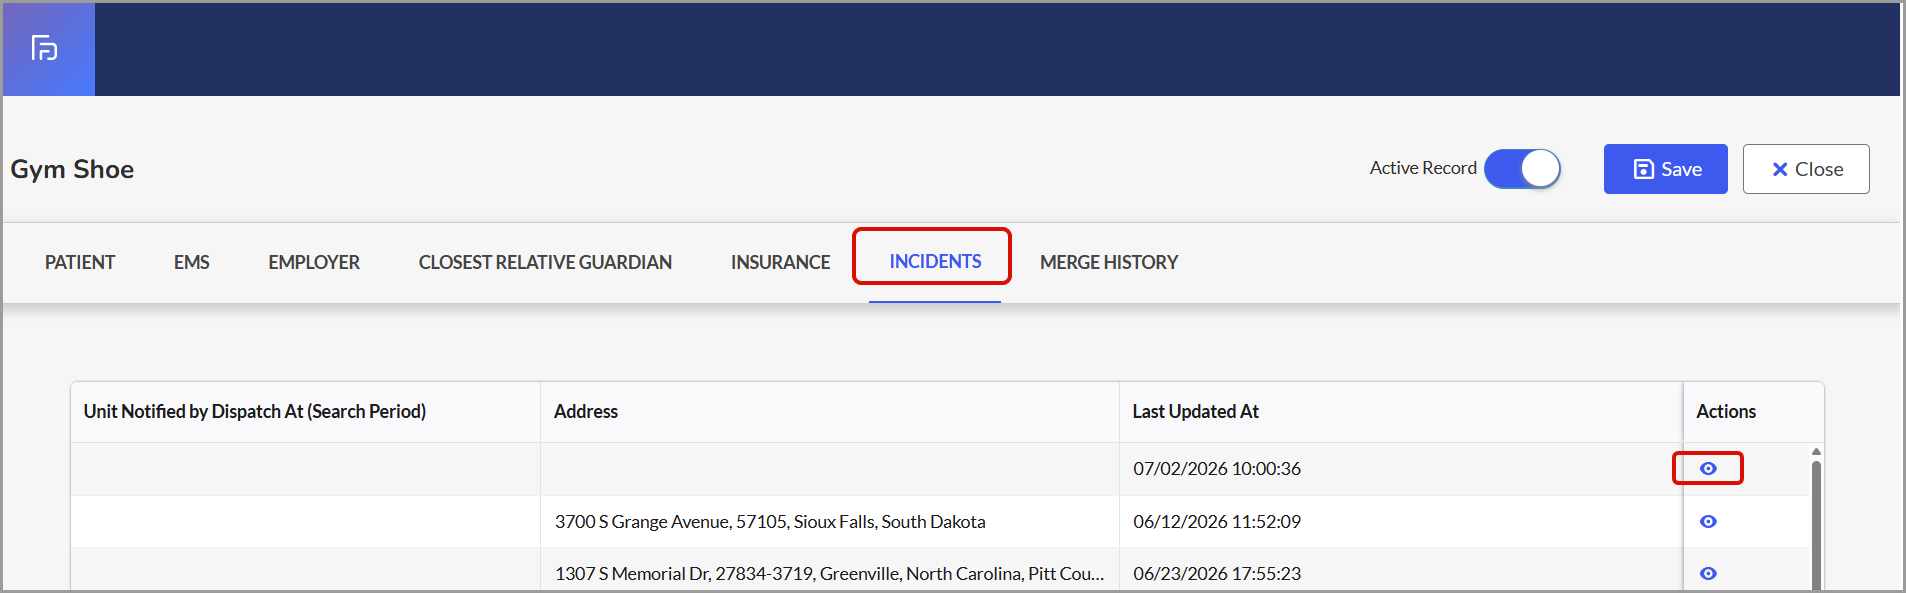Select the INCIDENTS tab
The image size is (1906, 593).
click(x=935, y=261)
